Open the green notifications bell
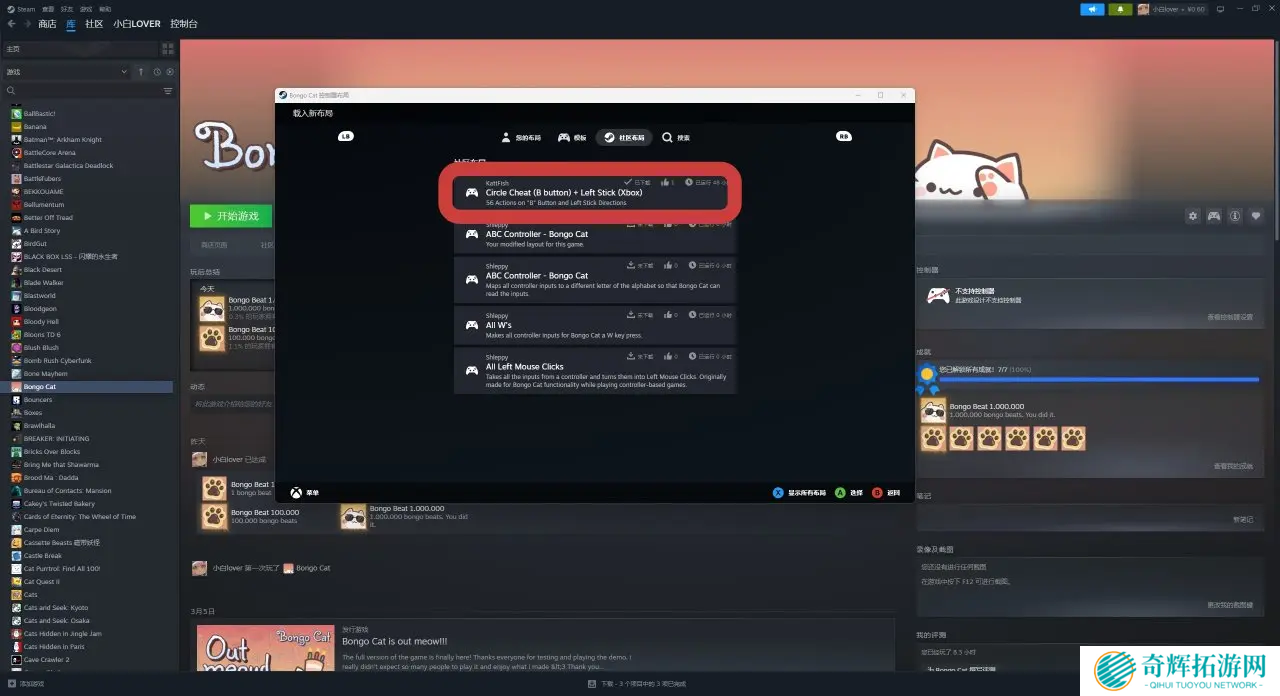 click(x=1120, y=9)
